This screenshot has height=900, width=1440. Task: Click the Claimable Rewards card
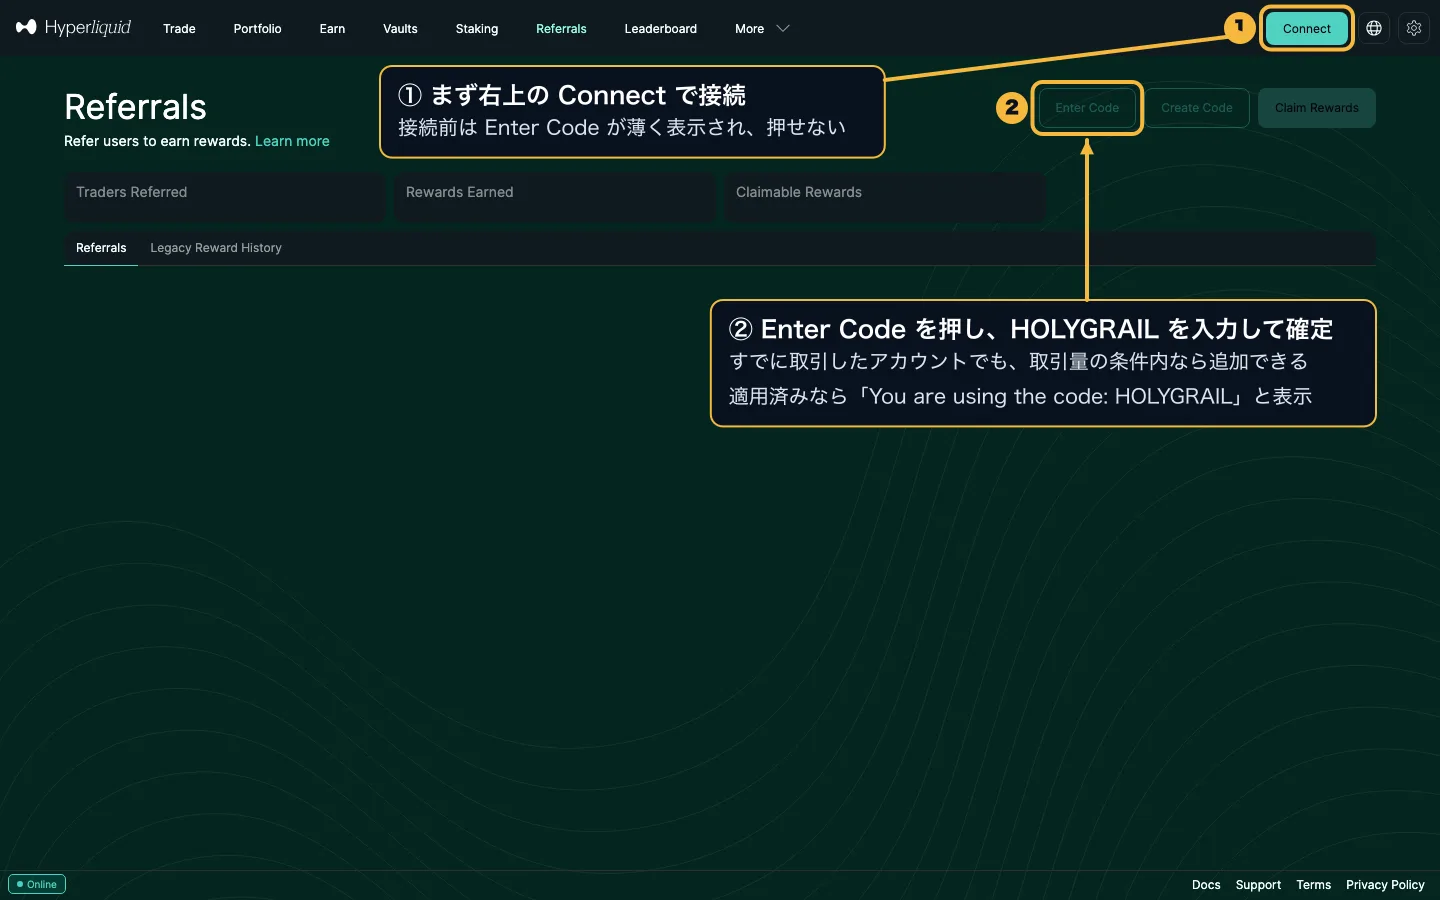[x=884, y=197]
